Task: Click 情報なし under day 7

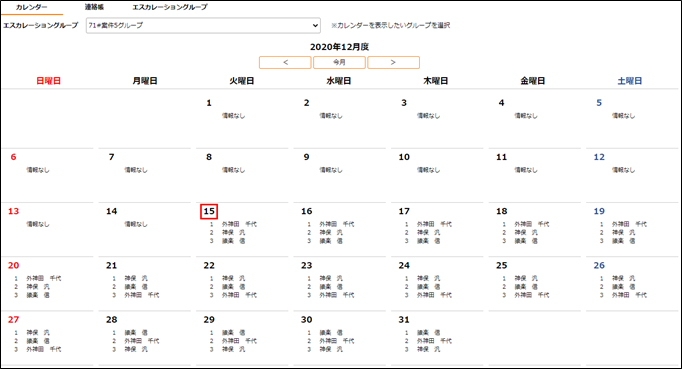Action: [136, 170]
